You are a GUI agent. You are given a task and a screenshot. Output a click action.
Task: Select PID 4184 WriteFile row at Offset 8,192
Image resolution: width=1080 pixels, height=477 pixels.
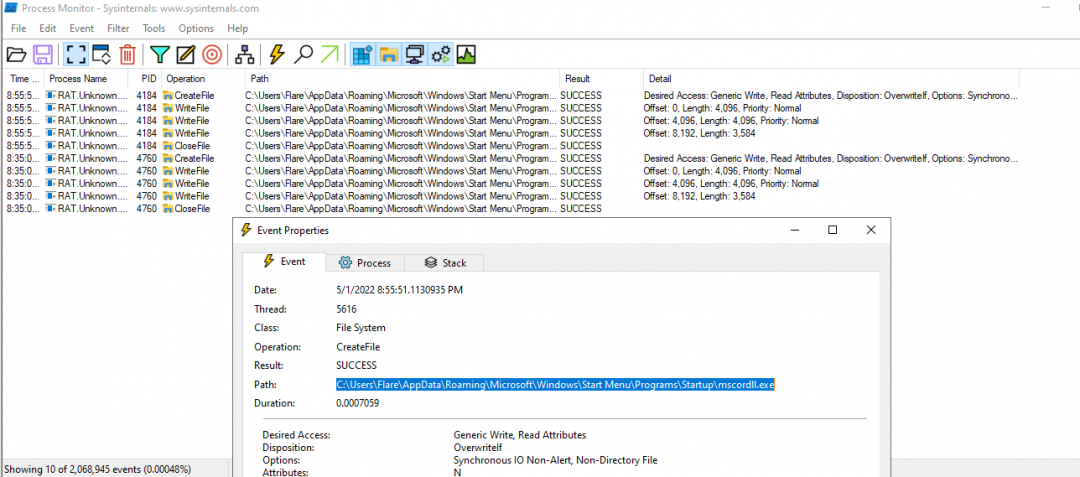pos(512,133)
